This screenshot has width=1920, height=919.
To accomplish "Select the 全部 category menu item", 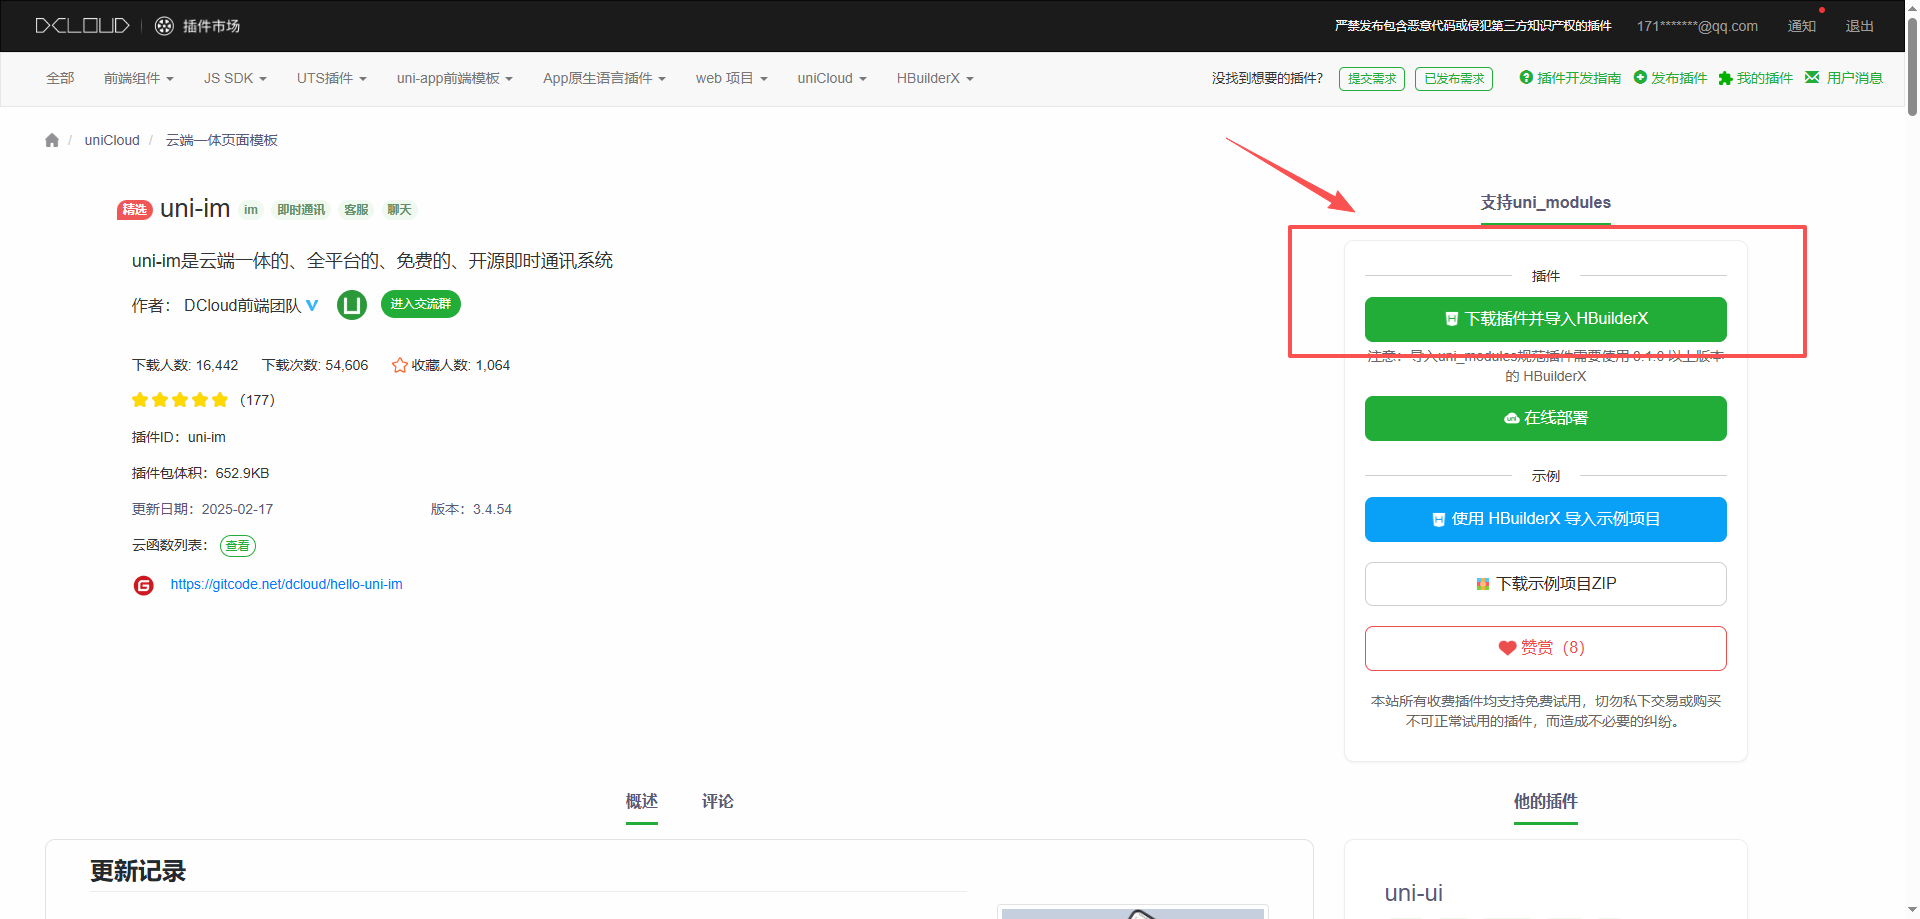I will click(x=60, y=78).
